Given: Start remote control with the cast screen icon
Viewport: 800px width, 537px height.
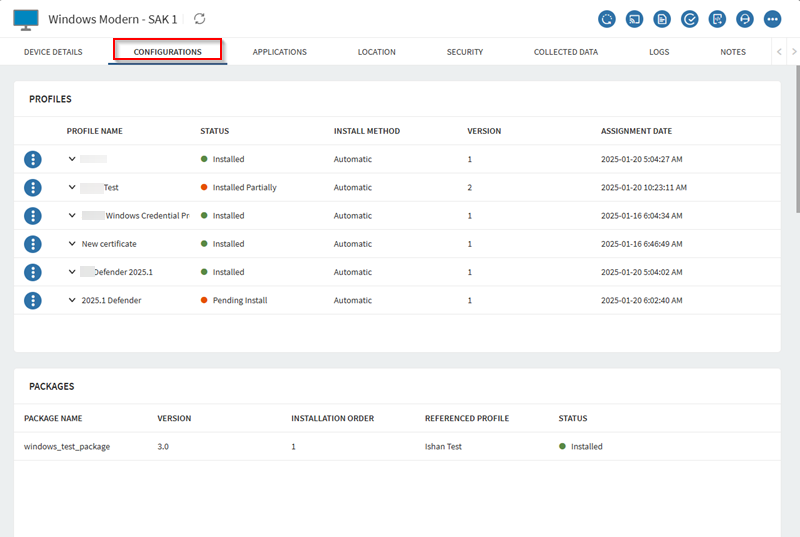Looking at the screenshot, I should coord(634,19).
